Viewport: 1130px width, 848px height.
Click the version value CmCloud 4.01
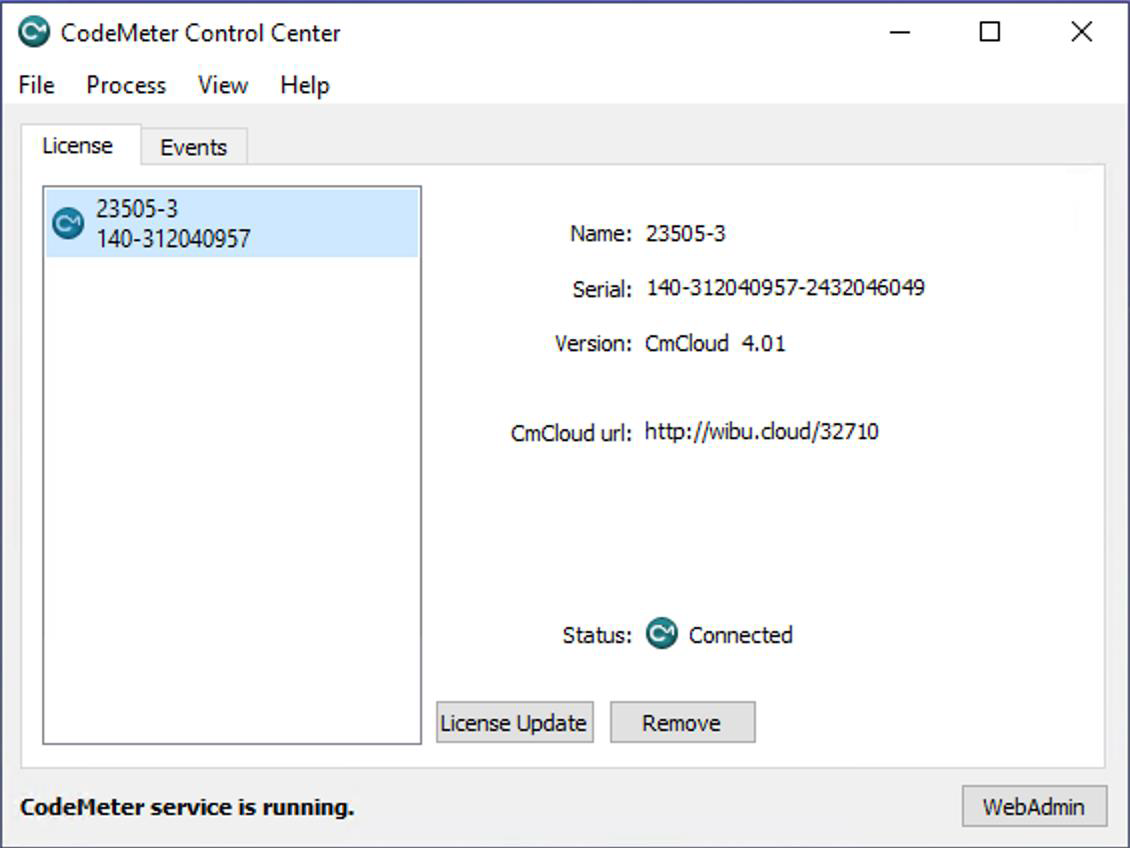pyautogui.click(x=715, y=343)
